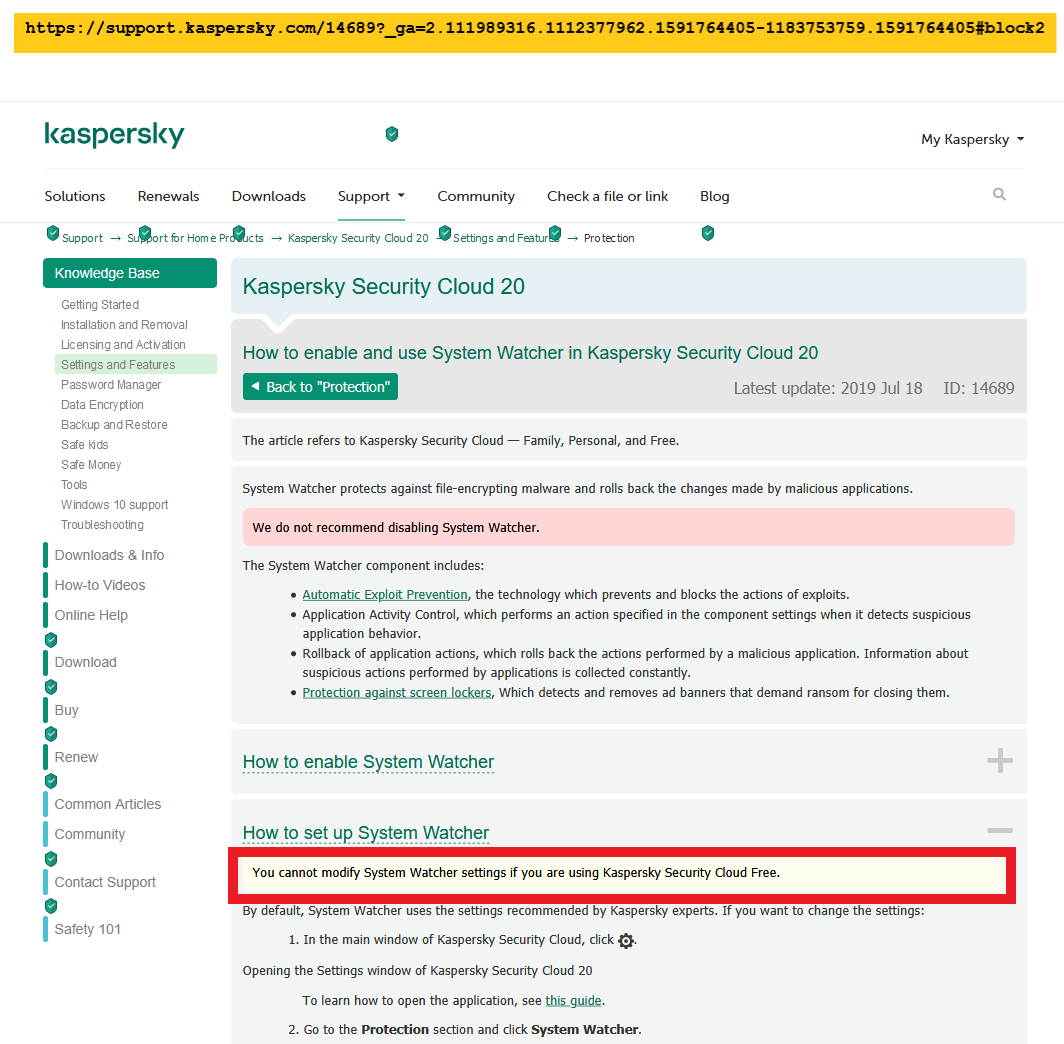Open Getting Started in the sidebar

click(x=100, y=305)
